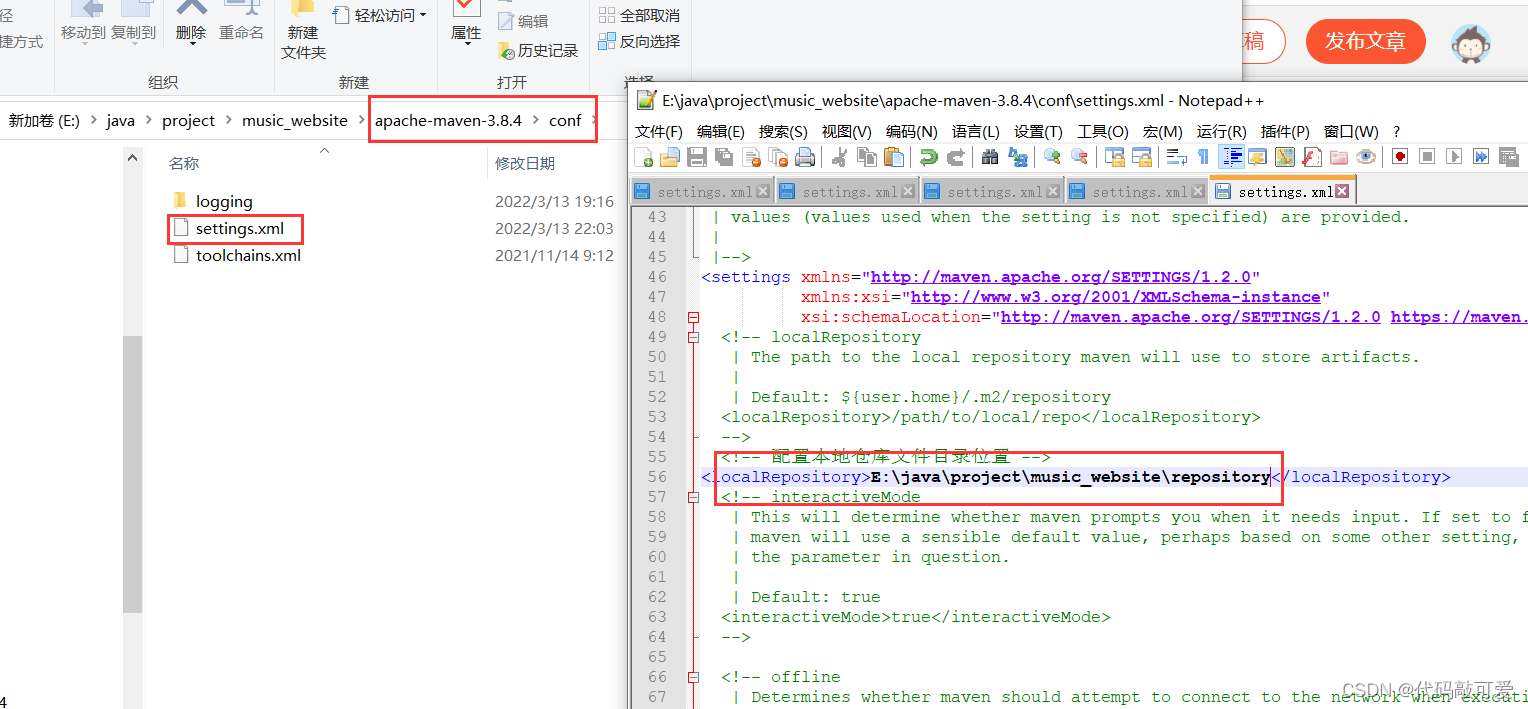Toggle synchronized vertical scrolling icon
The image size is (1528, 709).
[1115, 157]
